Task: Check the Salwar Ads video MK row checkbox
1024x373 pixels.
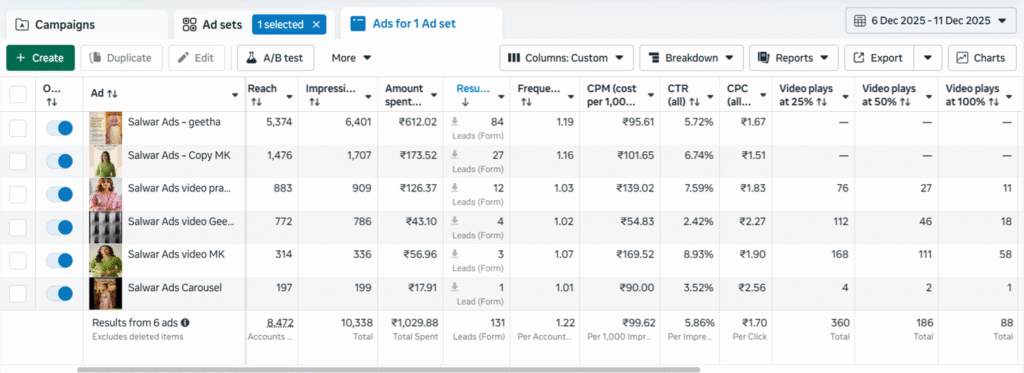Action: (x=18, y=261)
